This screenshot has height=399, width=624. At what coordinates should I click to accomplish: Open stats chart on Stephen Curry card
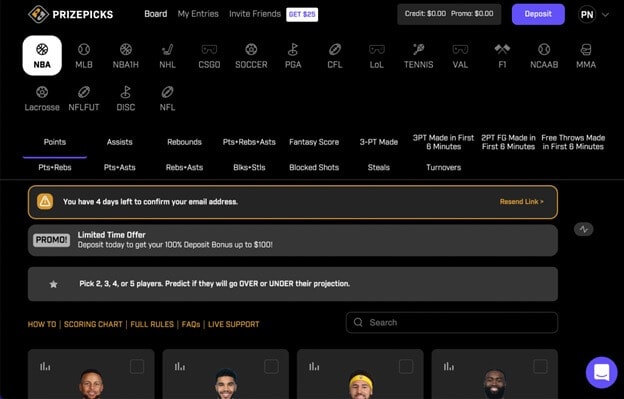[x=45, y=366]
